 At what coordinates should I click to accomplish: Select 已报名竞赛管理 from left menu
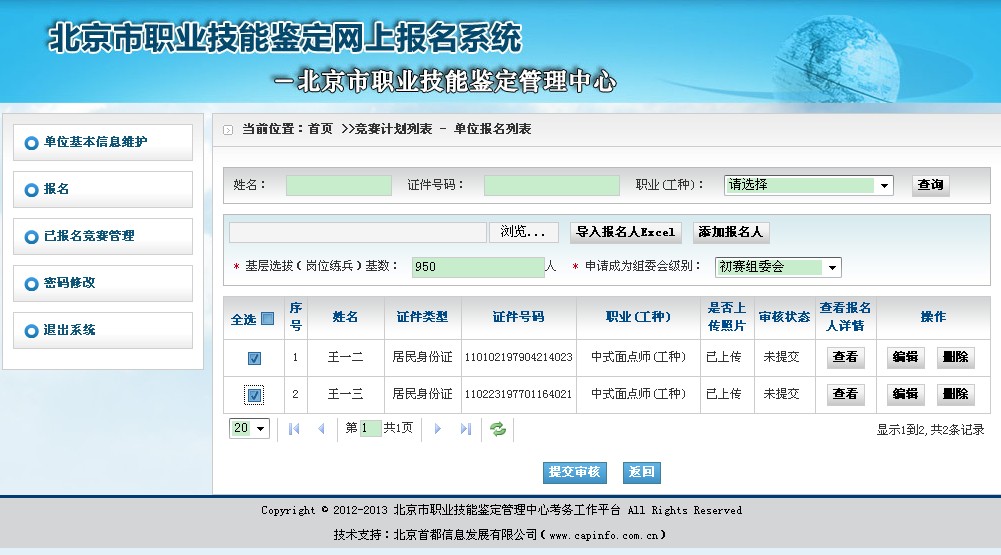point(89,236)
